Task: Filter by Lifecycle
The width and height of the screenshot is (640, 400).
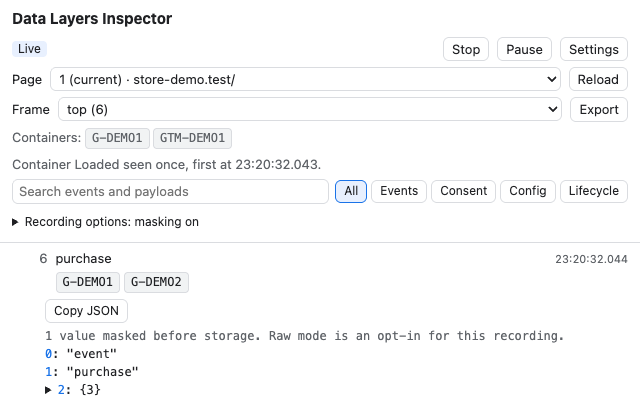Action: pos(593,191)
